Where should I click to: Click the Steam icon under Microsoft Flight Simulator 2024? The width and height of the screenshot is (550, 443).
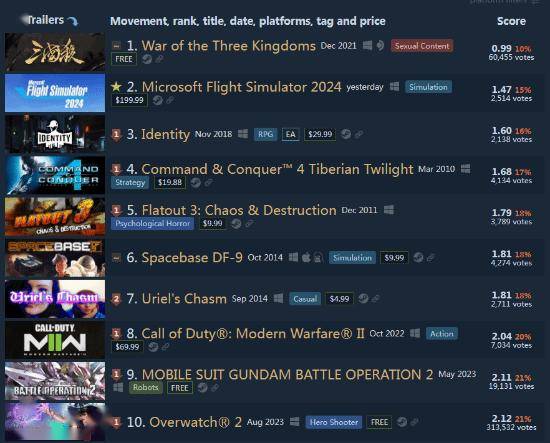[157, 100]
